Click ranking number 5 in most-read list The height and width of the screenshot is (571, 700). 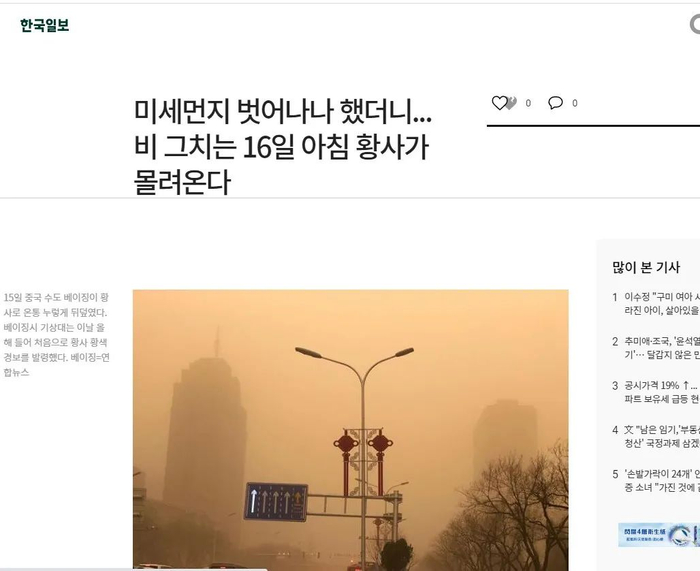coord(615,474)
